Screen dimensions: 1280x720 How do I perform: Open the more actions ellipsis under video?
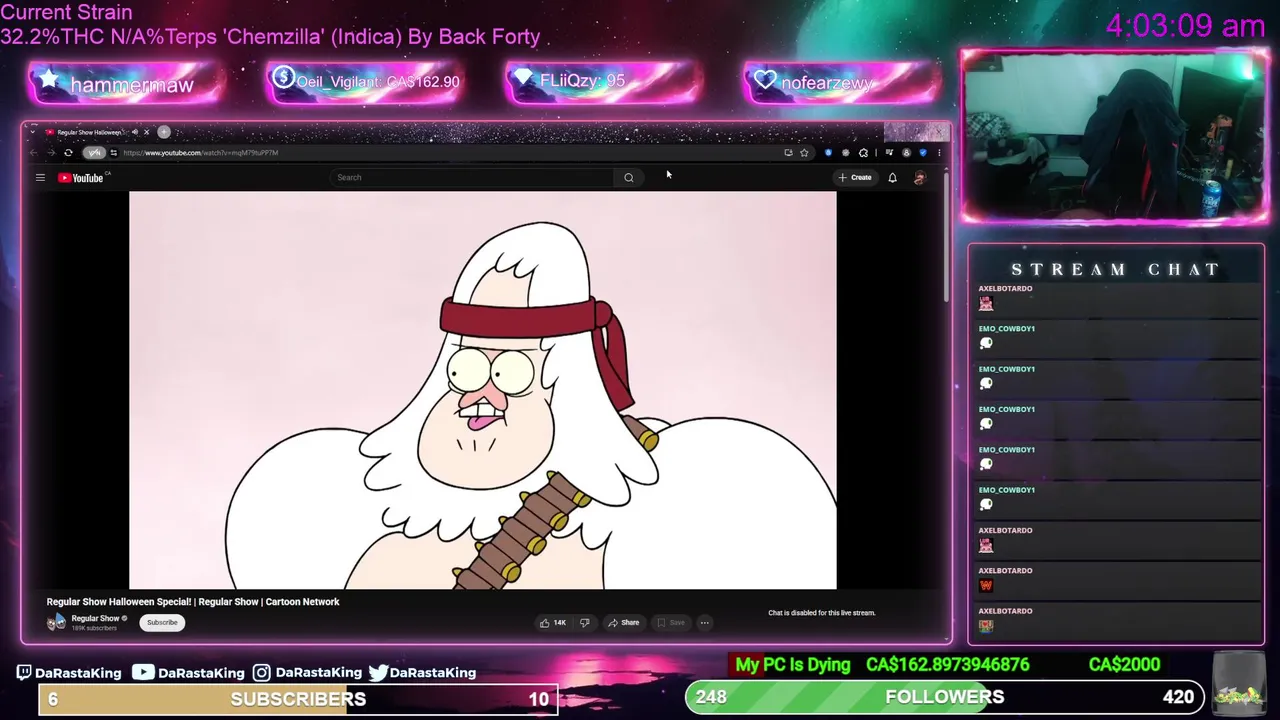click(704, 622)
